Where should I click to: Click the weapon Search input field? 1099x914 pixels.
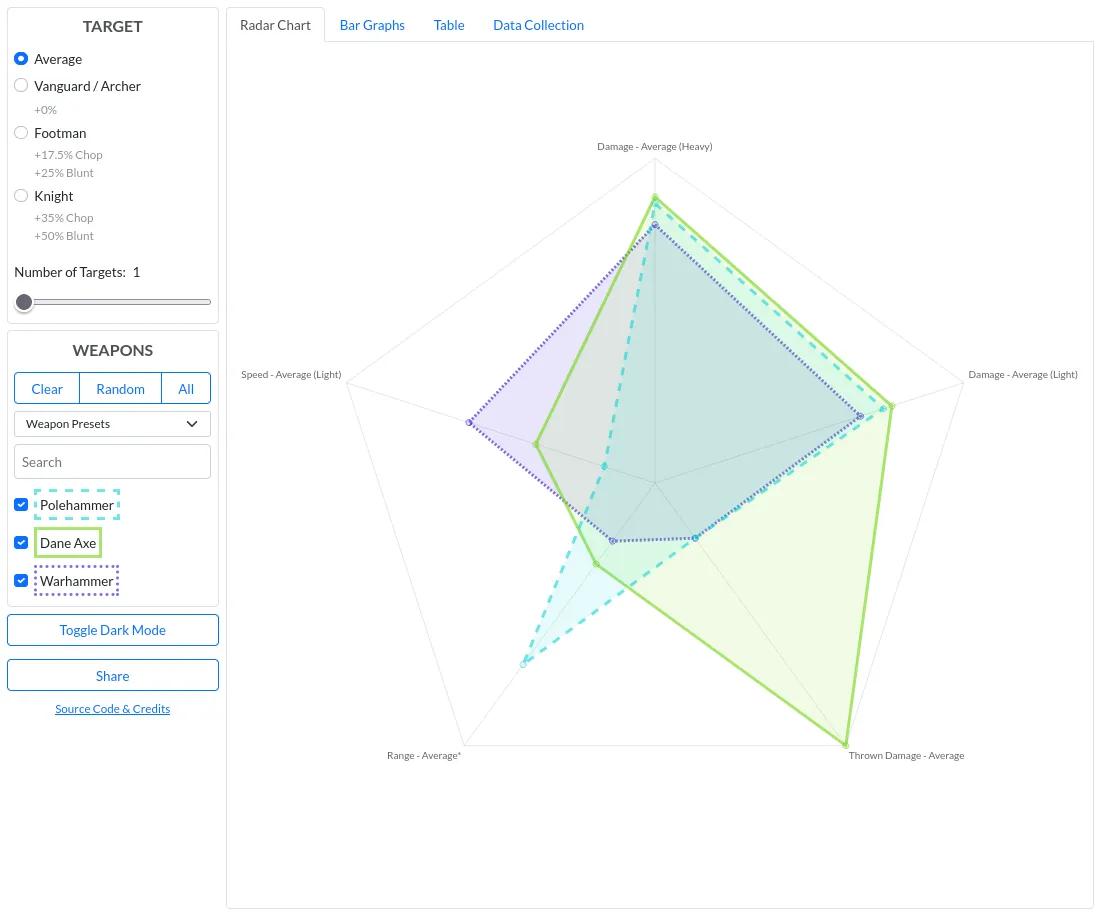click(112, 462)
